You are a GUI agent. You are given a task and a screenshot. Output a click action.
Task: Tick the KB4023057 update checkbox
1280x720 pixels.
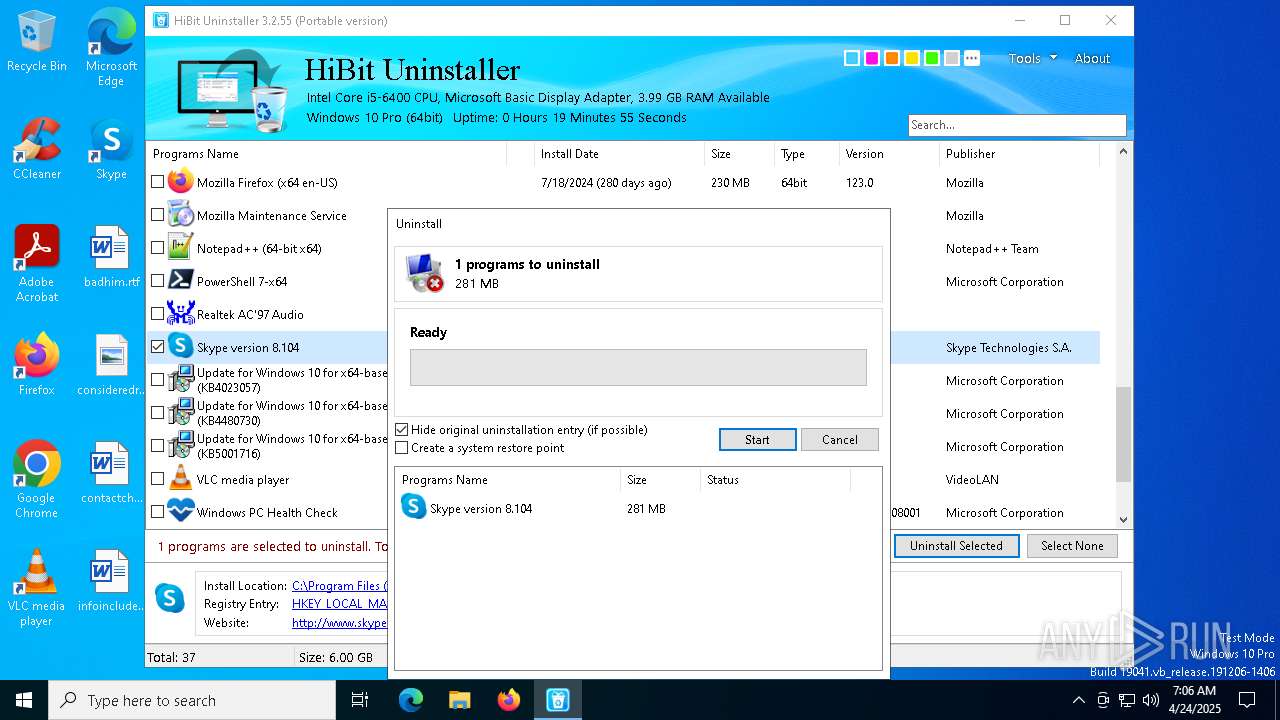click(157, 380)
